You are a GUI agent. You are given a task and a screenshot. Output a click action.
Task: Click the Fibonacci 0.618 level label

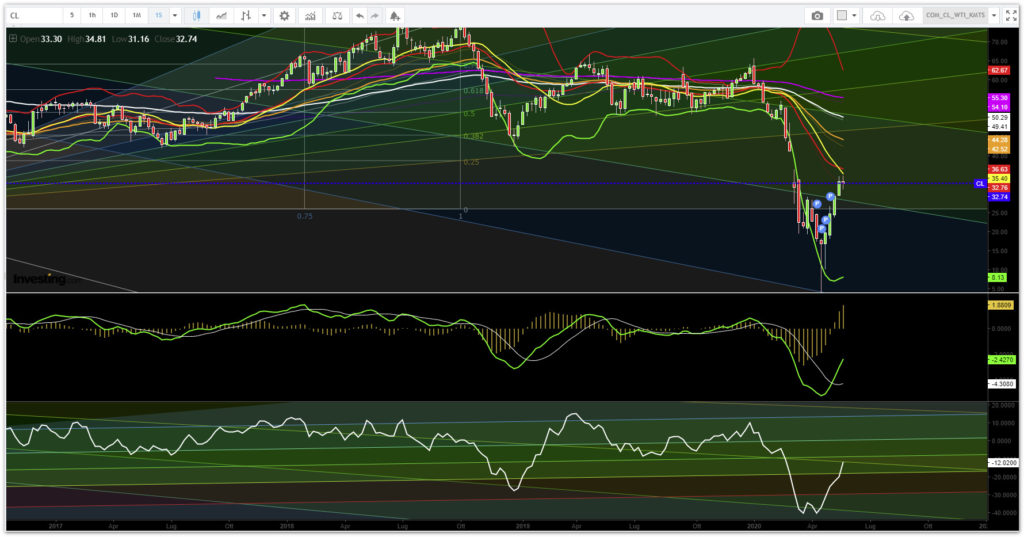coord(473,91)
